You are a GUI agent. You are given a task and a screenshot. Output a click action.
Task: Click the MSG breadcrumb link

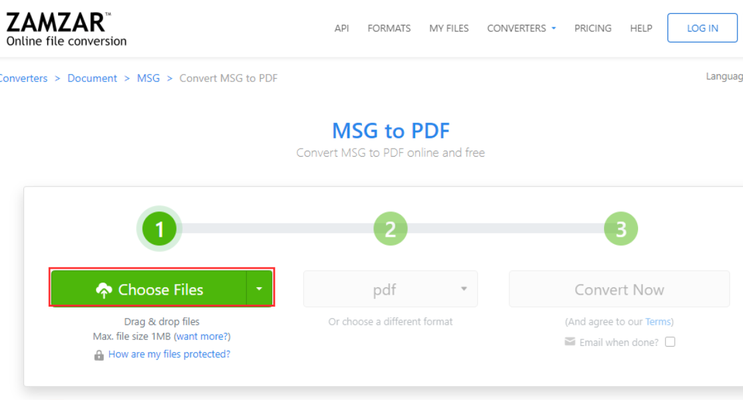(148, 78)
